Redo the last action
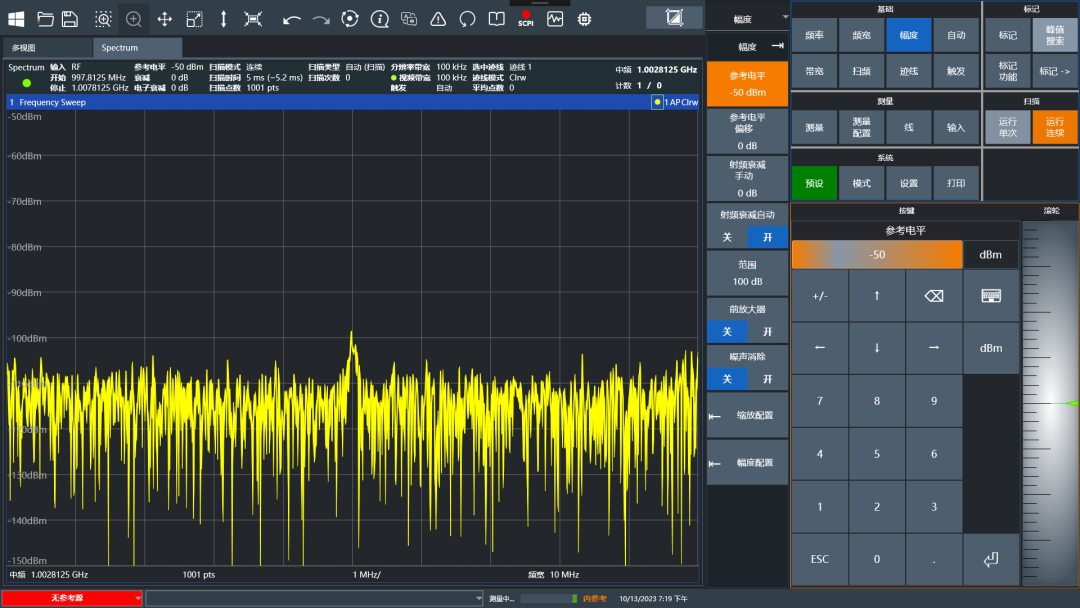 pos(321,20)
